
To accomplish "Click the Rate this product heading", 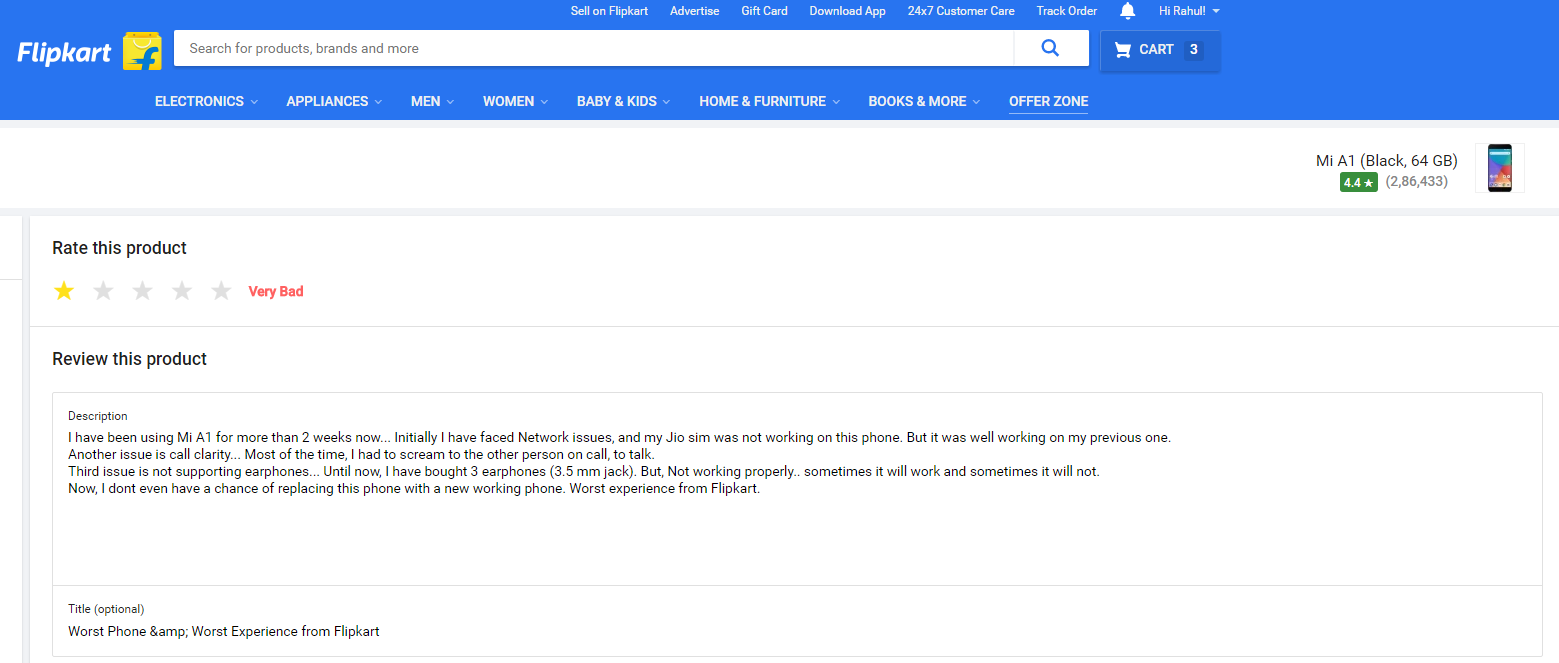I will [119, 248].
